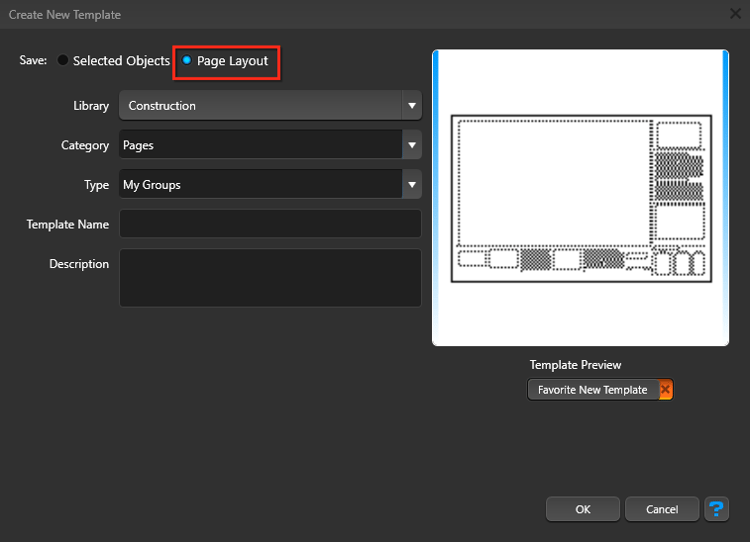Viewport: 750px width, 542px height.
Task: Close the Create New Template dialog
Action: point(736,15)
